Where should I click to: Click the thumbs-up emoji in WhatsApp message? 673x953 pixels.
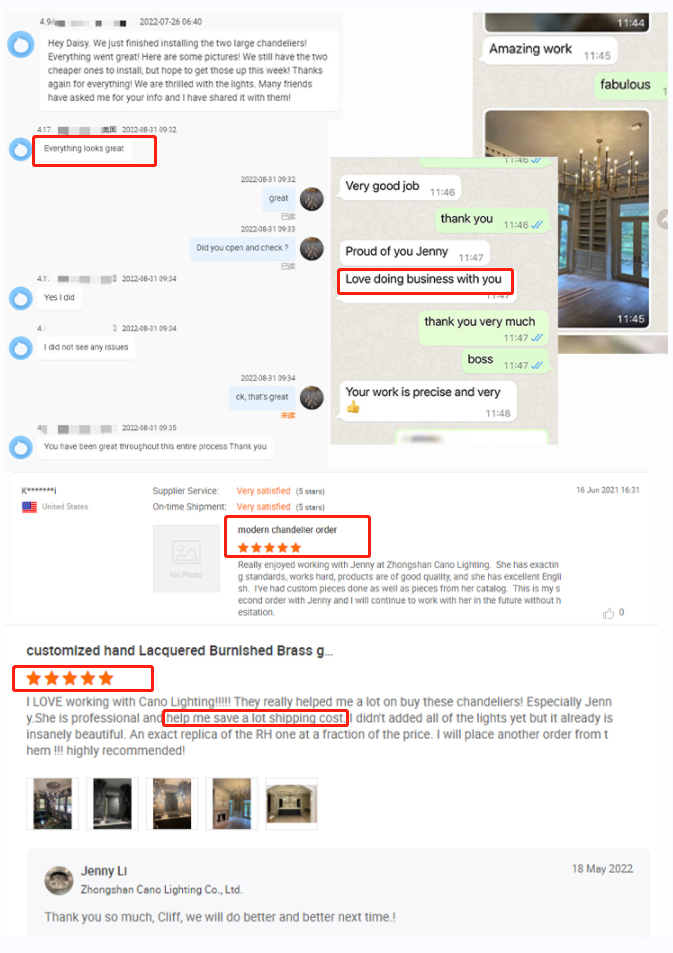click(x=353, y=407)
